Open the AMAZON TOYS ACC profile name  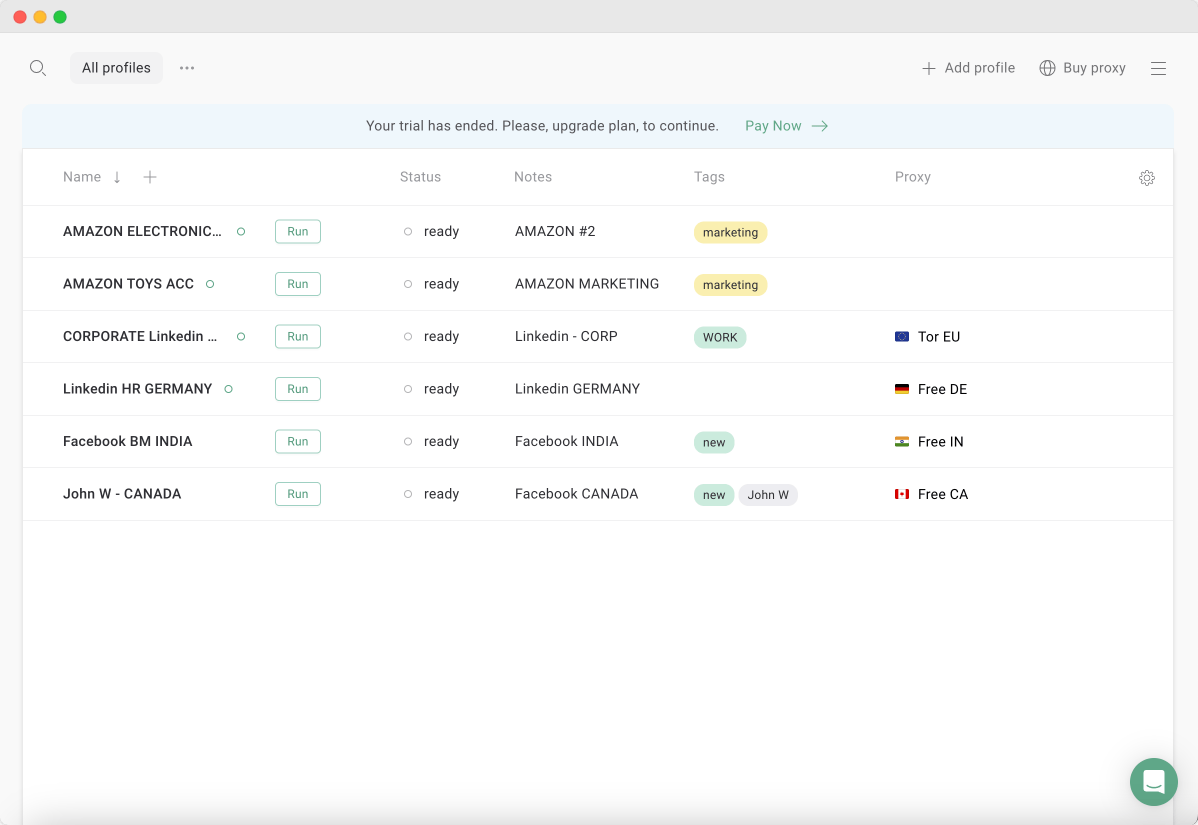(128, 284)
